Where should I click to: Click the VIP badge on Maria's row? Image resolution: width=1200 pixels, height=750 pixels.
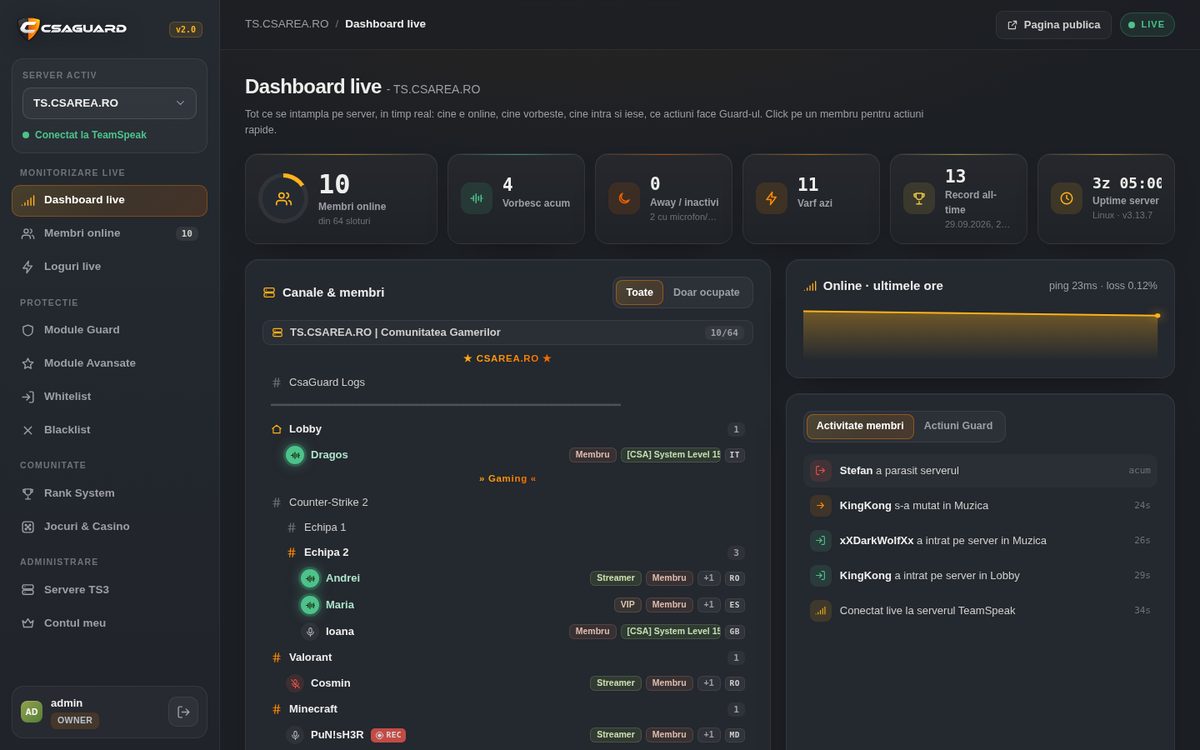(627, 605)
